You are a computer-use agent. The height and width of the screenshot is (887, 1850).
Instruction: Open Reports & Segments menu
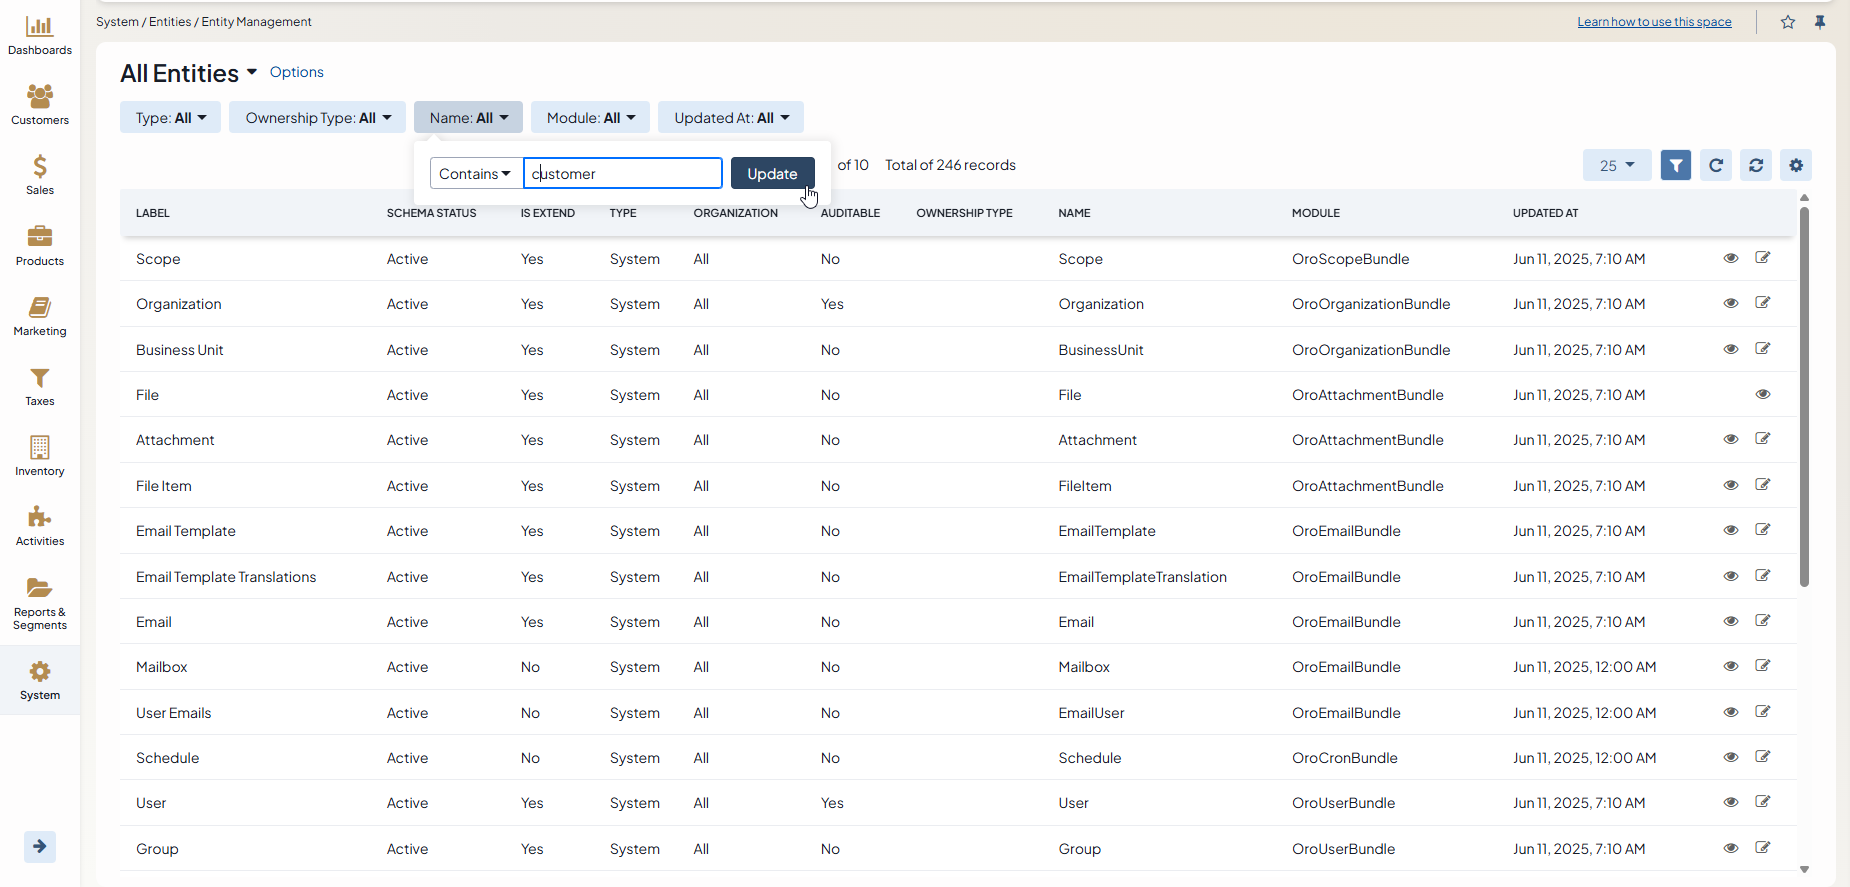[40, 604]
